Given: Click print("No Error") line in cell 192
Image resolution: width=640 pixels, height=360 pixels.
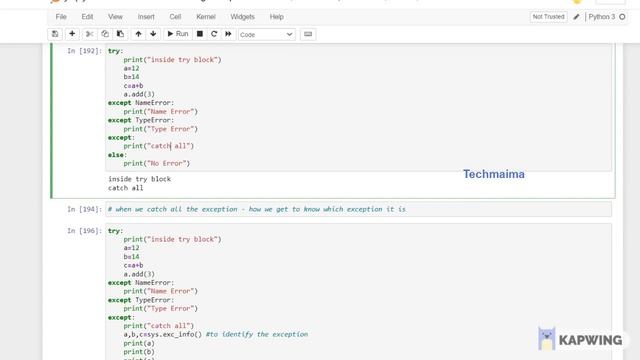Looking at the screenshot, I should click(x=157, y=163).
